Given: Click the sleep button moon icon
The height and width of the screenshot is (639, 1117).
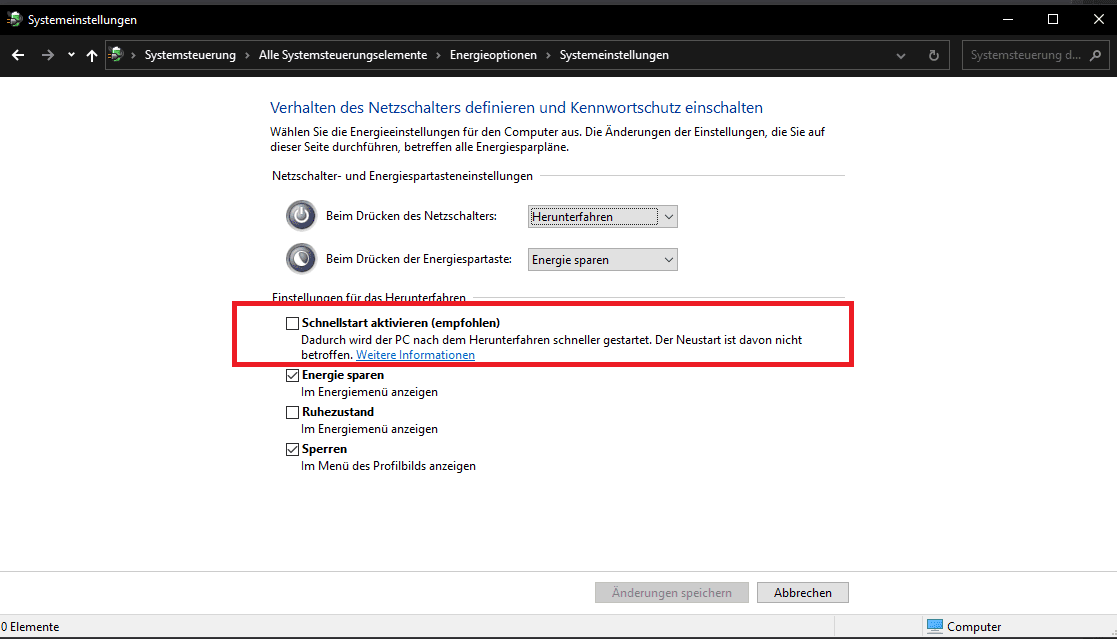Looking at the screenshot, I should (301, 259).
